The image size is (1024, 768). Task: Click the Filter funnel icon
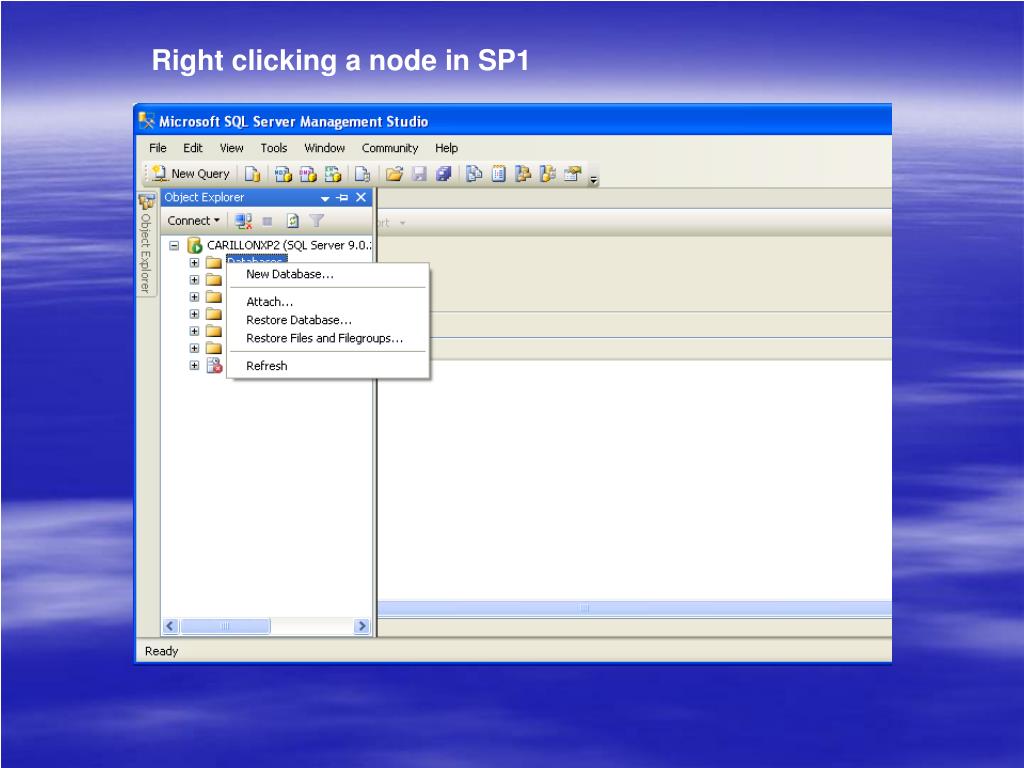[x=317, y=221]
